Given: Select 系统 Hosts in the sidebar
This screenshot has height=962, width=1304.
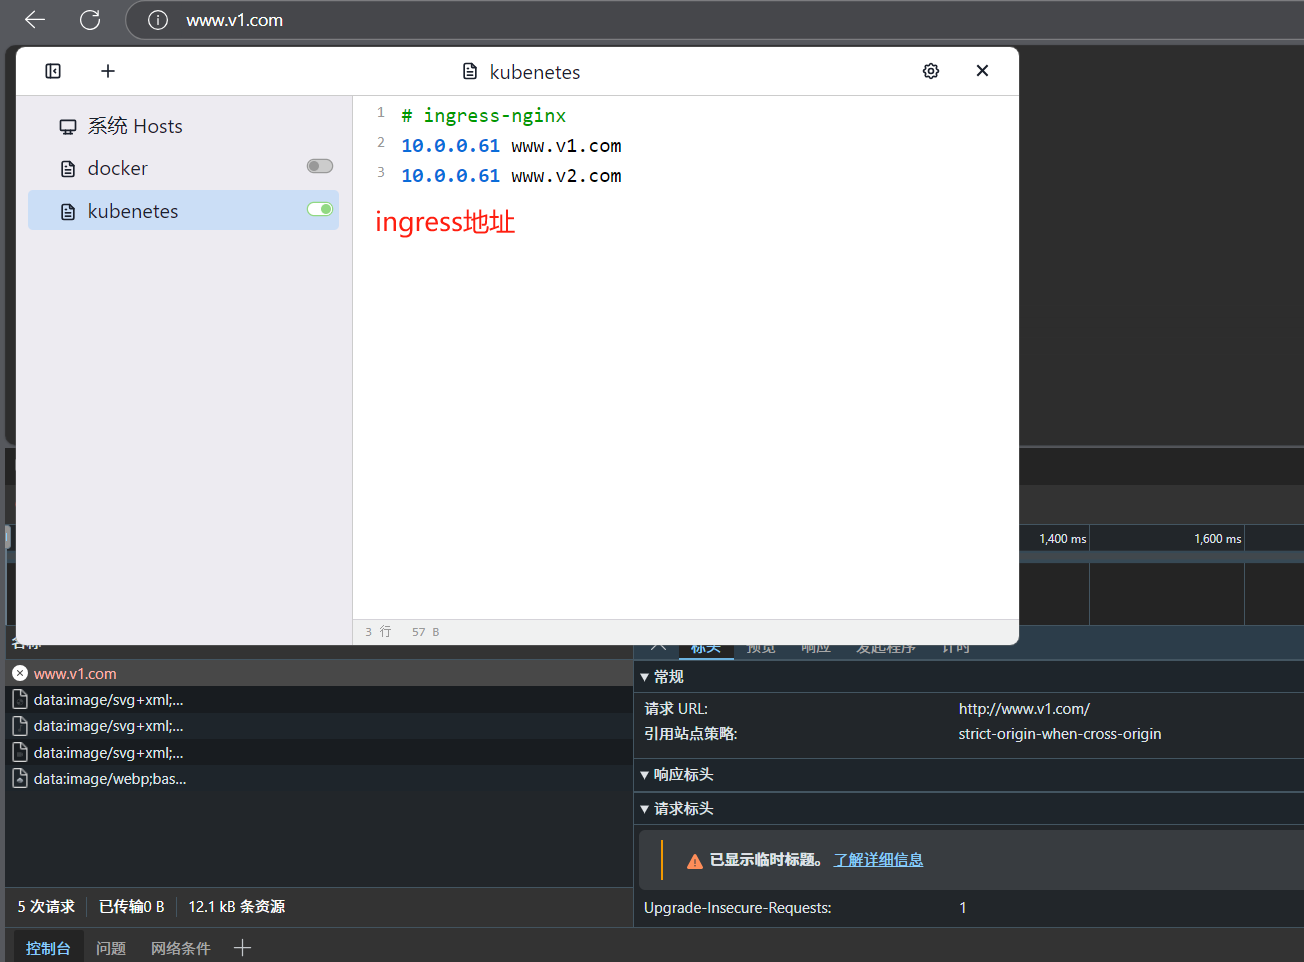Looking at the screenshot, I should coord(184,126).
